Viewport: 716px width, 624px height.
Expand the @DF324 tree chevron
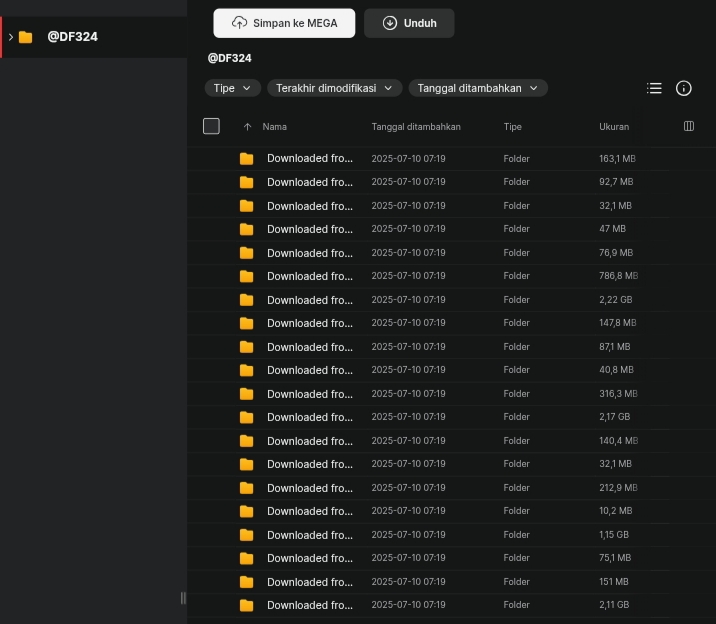point(11,37)
